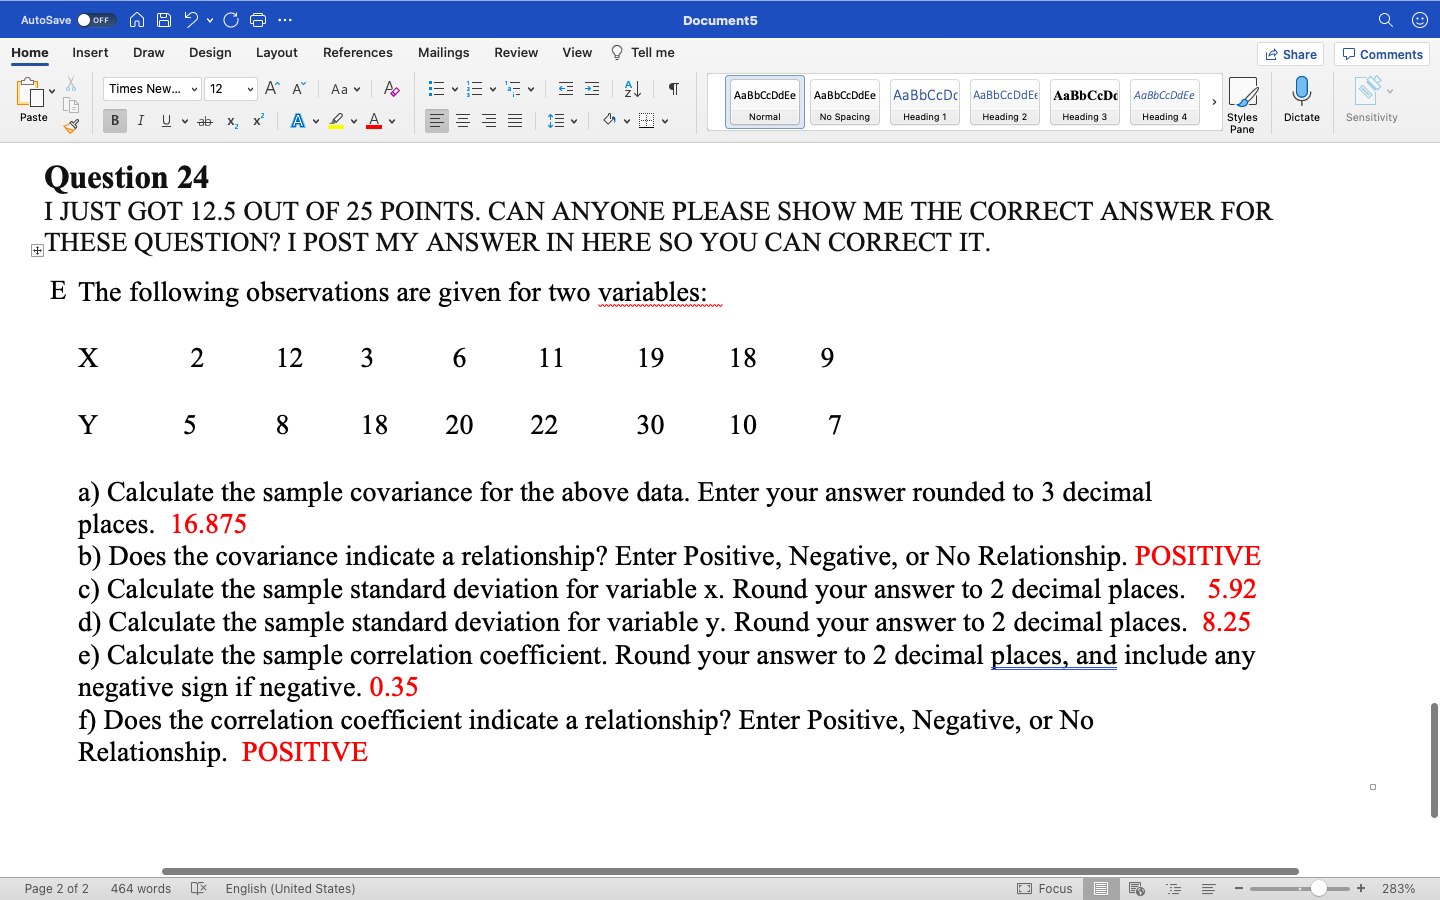This screenshot has width=1440, height=900.
Task: Toggle AutoSave on
Action: click(x=96, y=20)
